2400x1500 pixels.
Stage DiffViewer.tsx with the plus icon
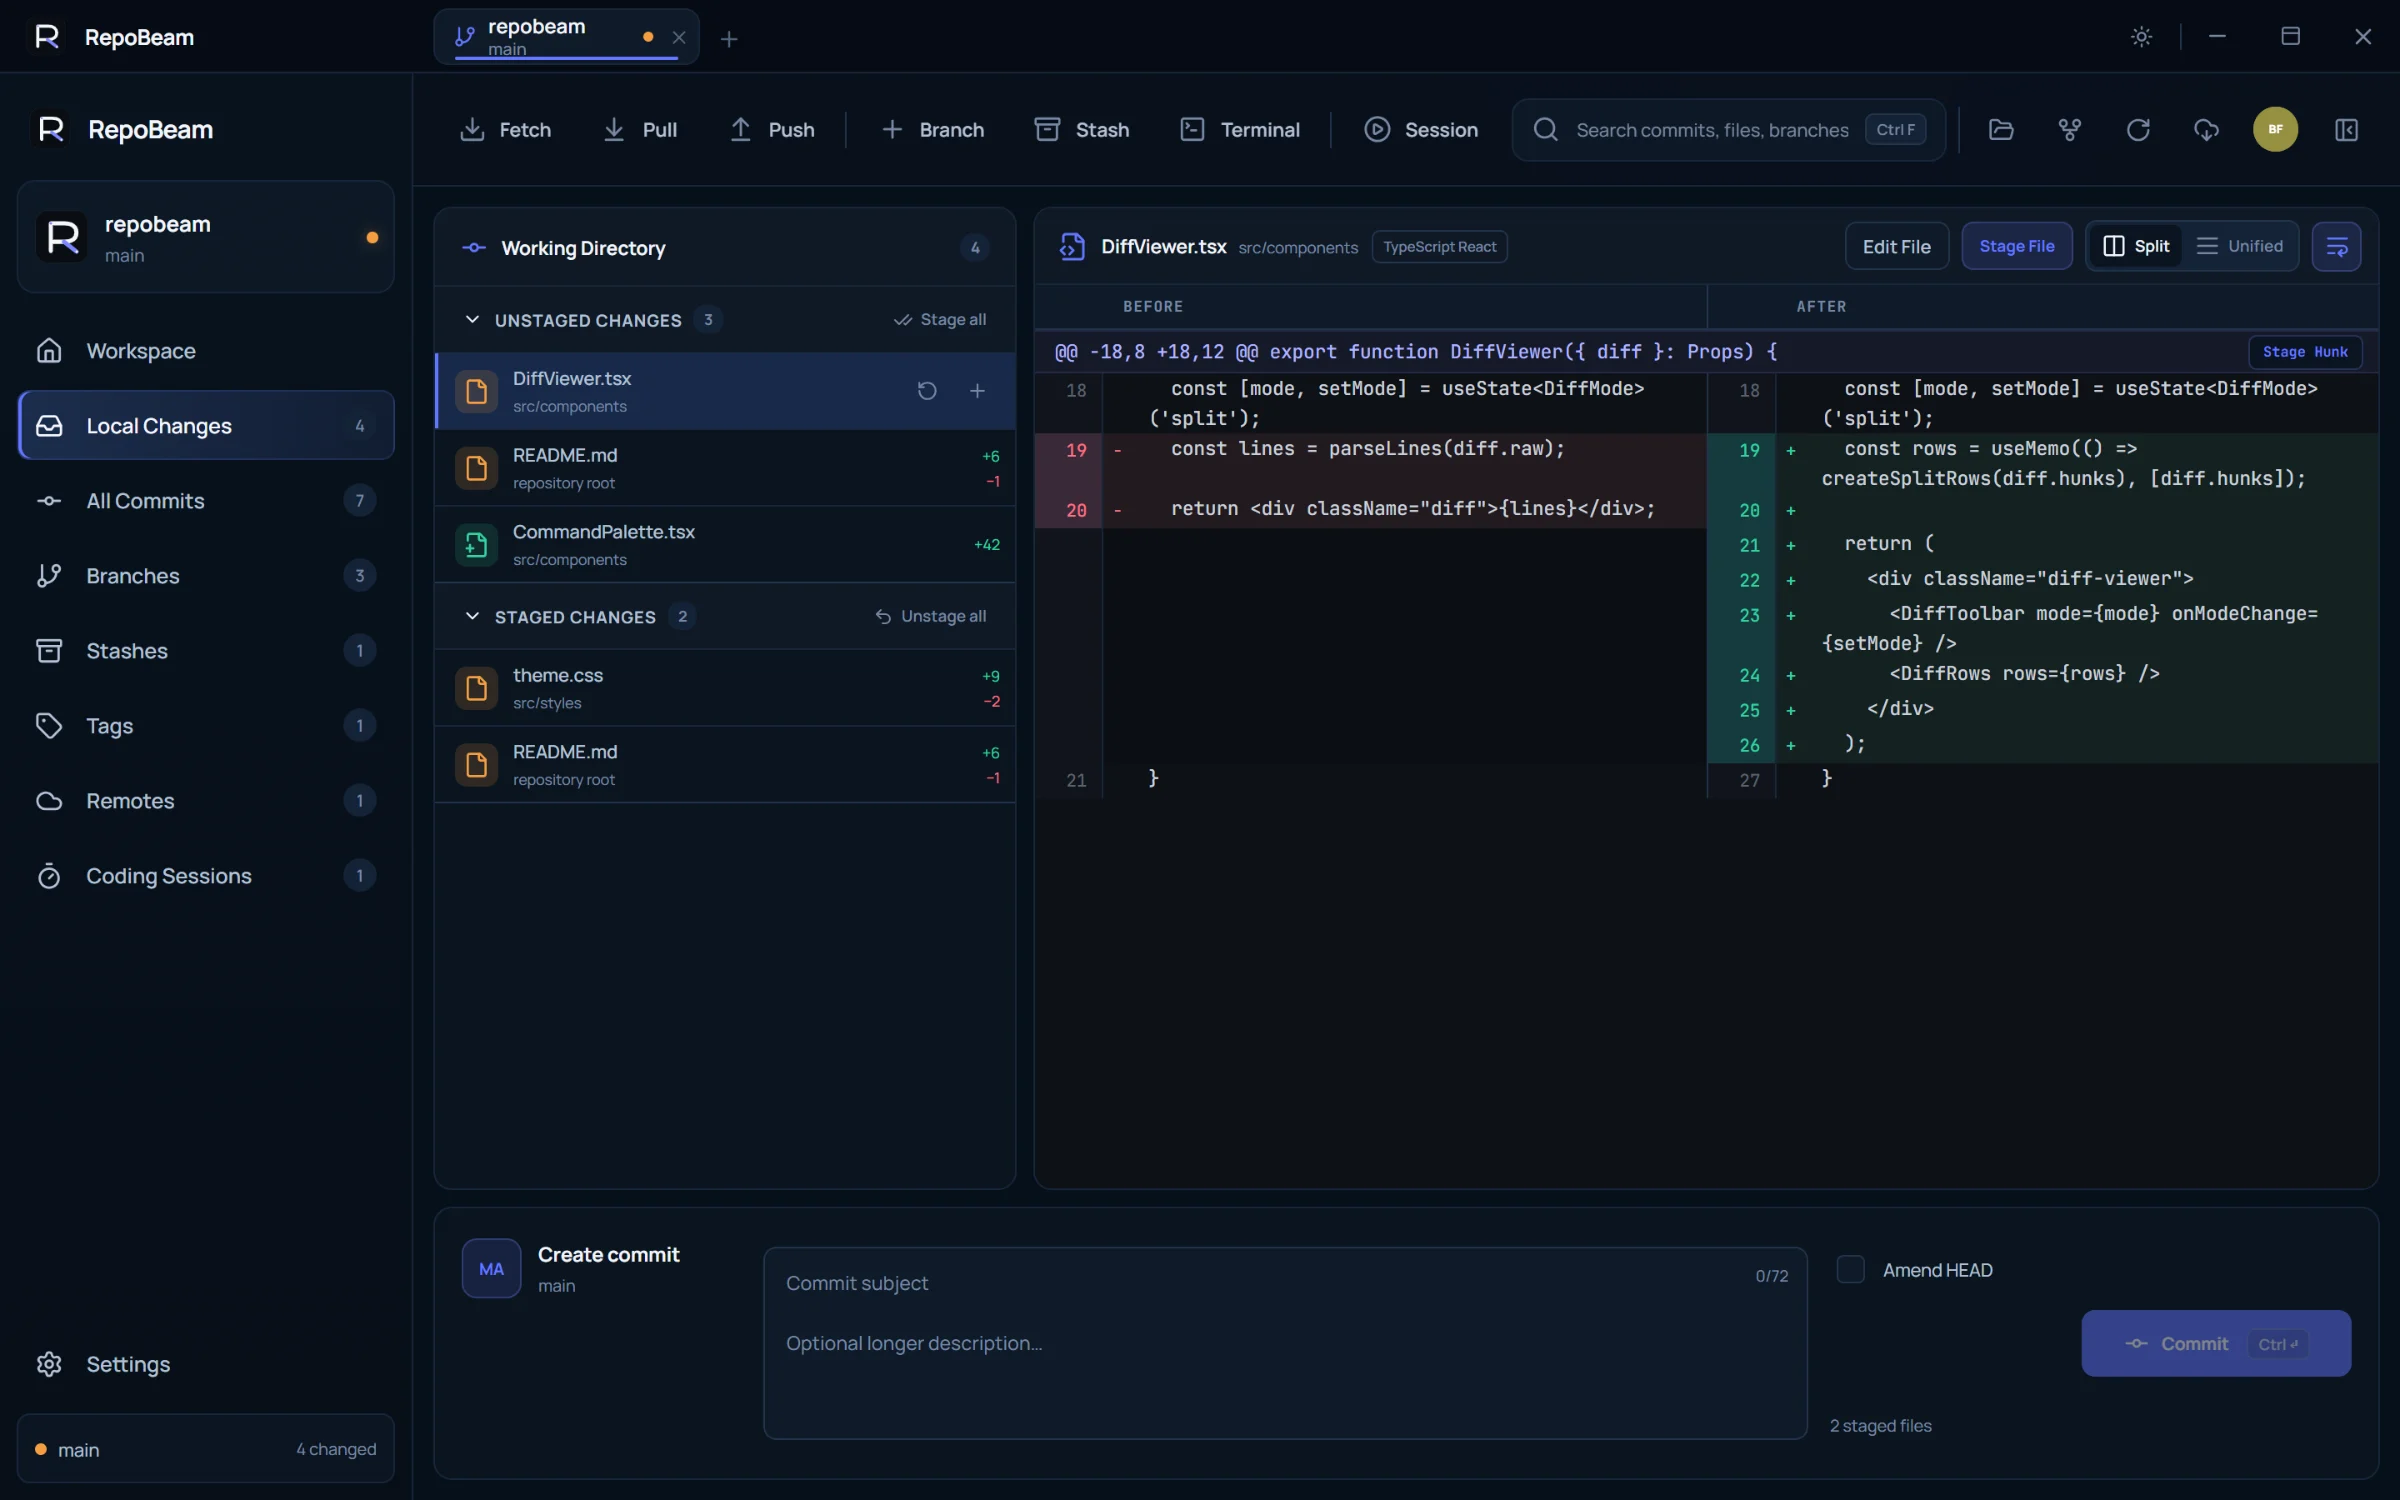click(977, 391)
